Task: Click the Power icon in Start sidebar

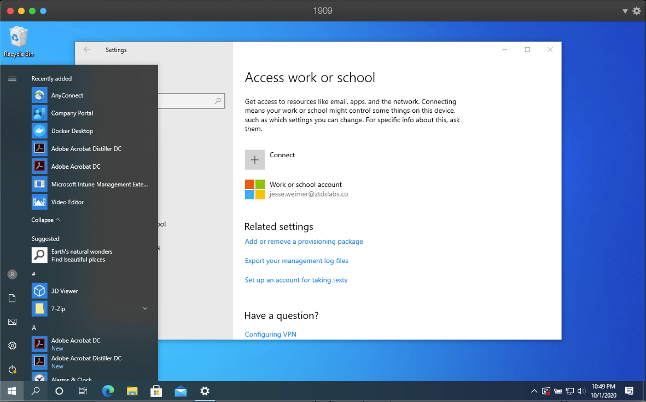Action: [12, 369]
